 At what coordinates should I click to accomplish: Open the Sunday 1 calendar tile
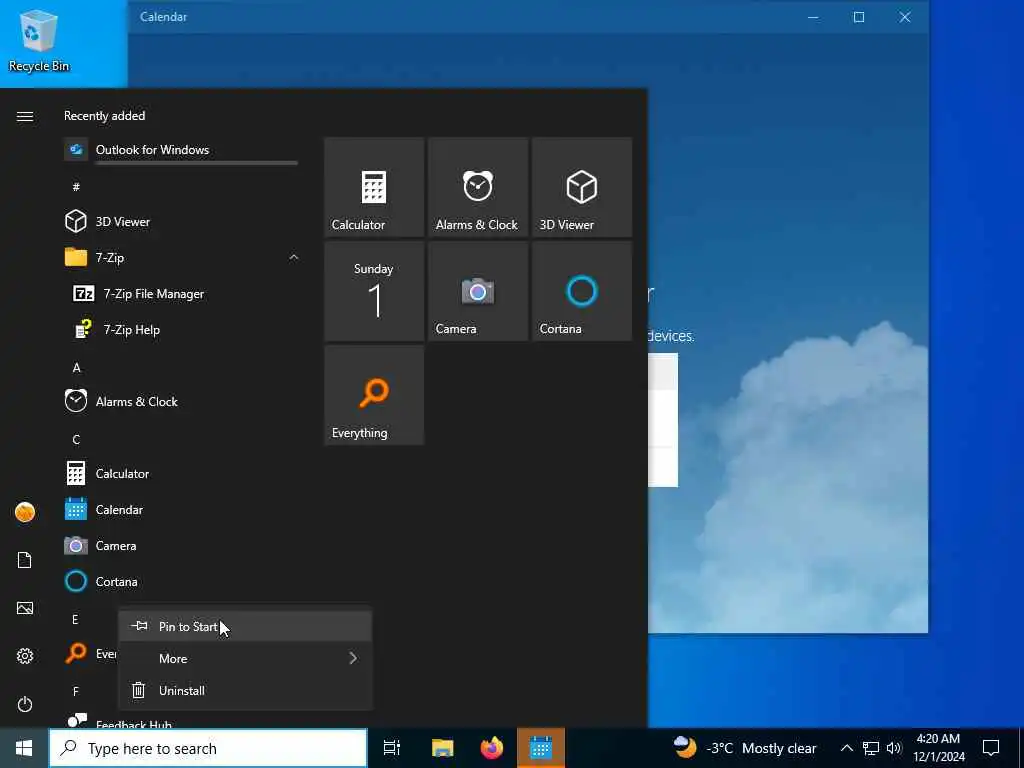point(374,291)
